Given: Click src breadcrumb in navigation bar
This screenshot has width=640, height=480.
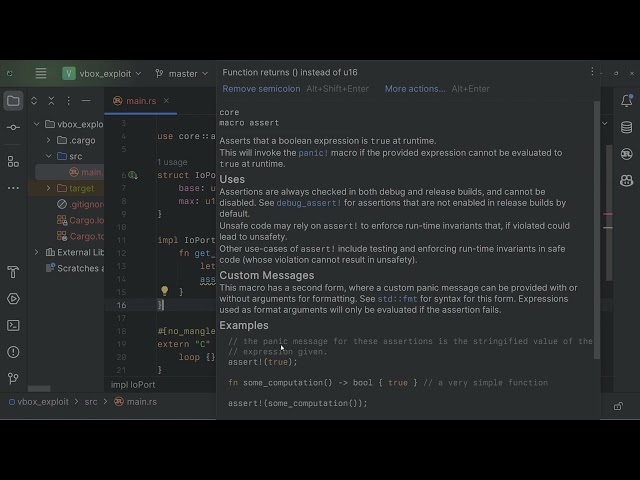Looking at the screenshot, I should click(91, 402).
